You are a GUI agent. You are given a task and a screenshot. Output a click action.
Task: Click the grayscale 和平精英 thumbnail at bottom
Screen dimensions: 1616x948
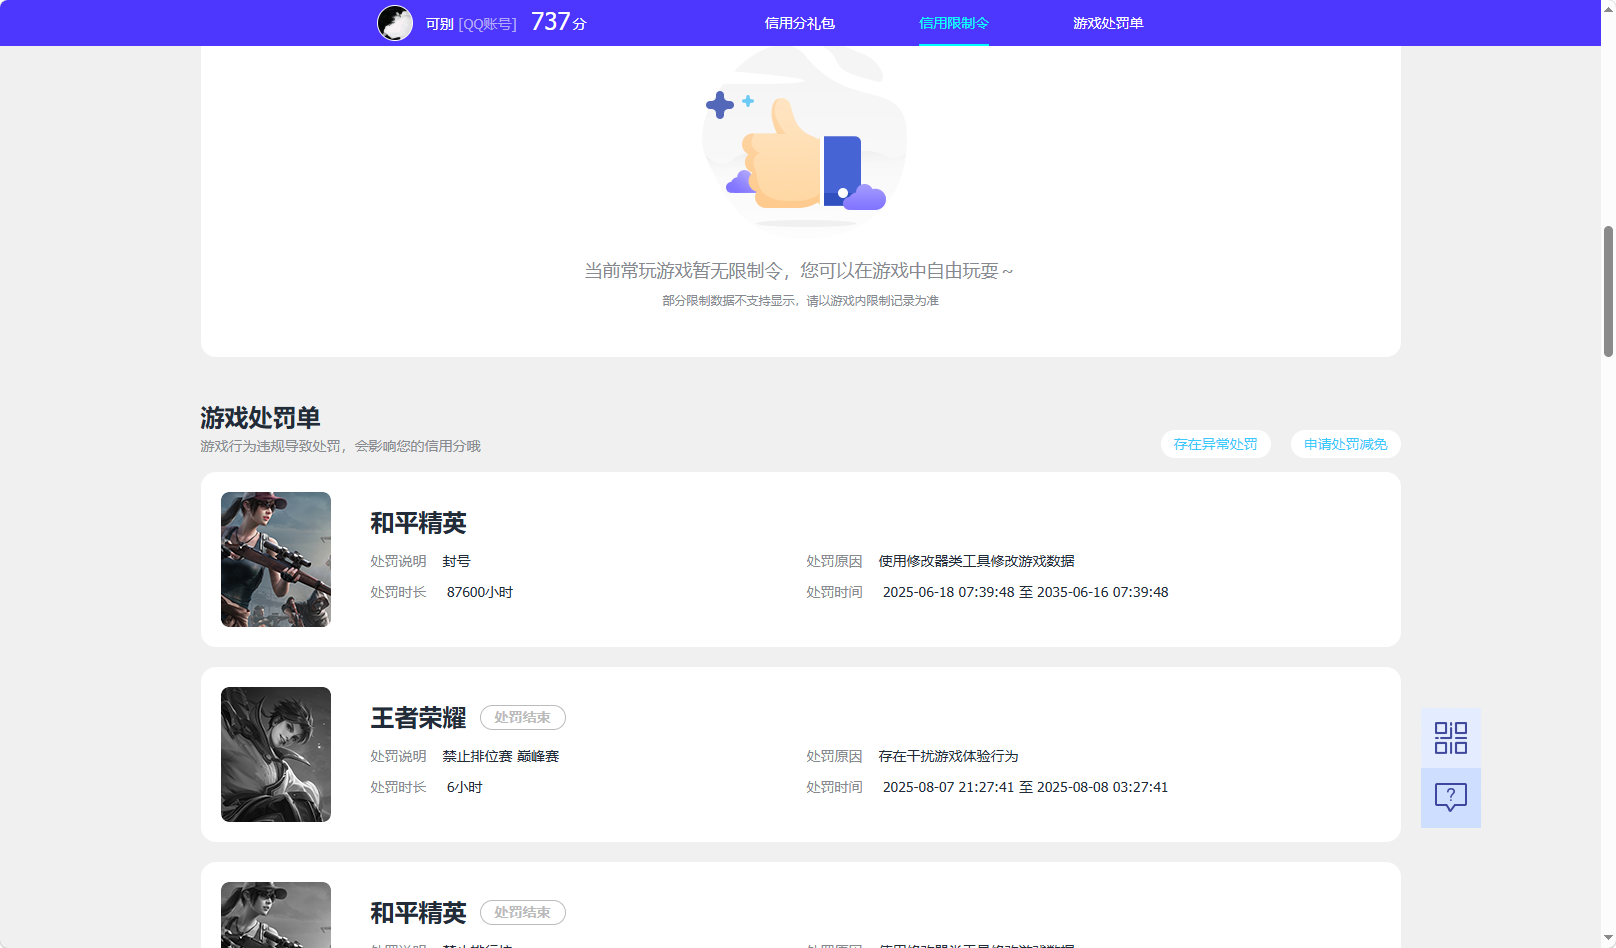click(275, 914)
